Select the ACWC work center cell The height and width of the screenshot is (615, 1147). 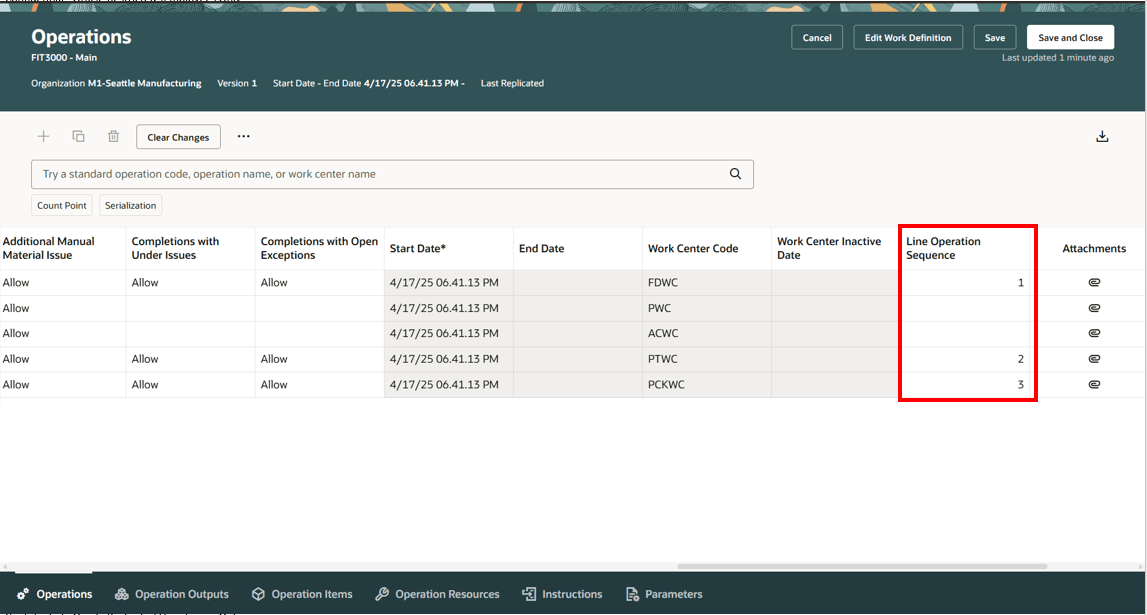tap(706, 333)
